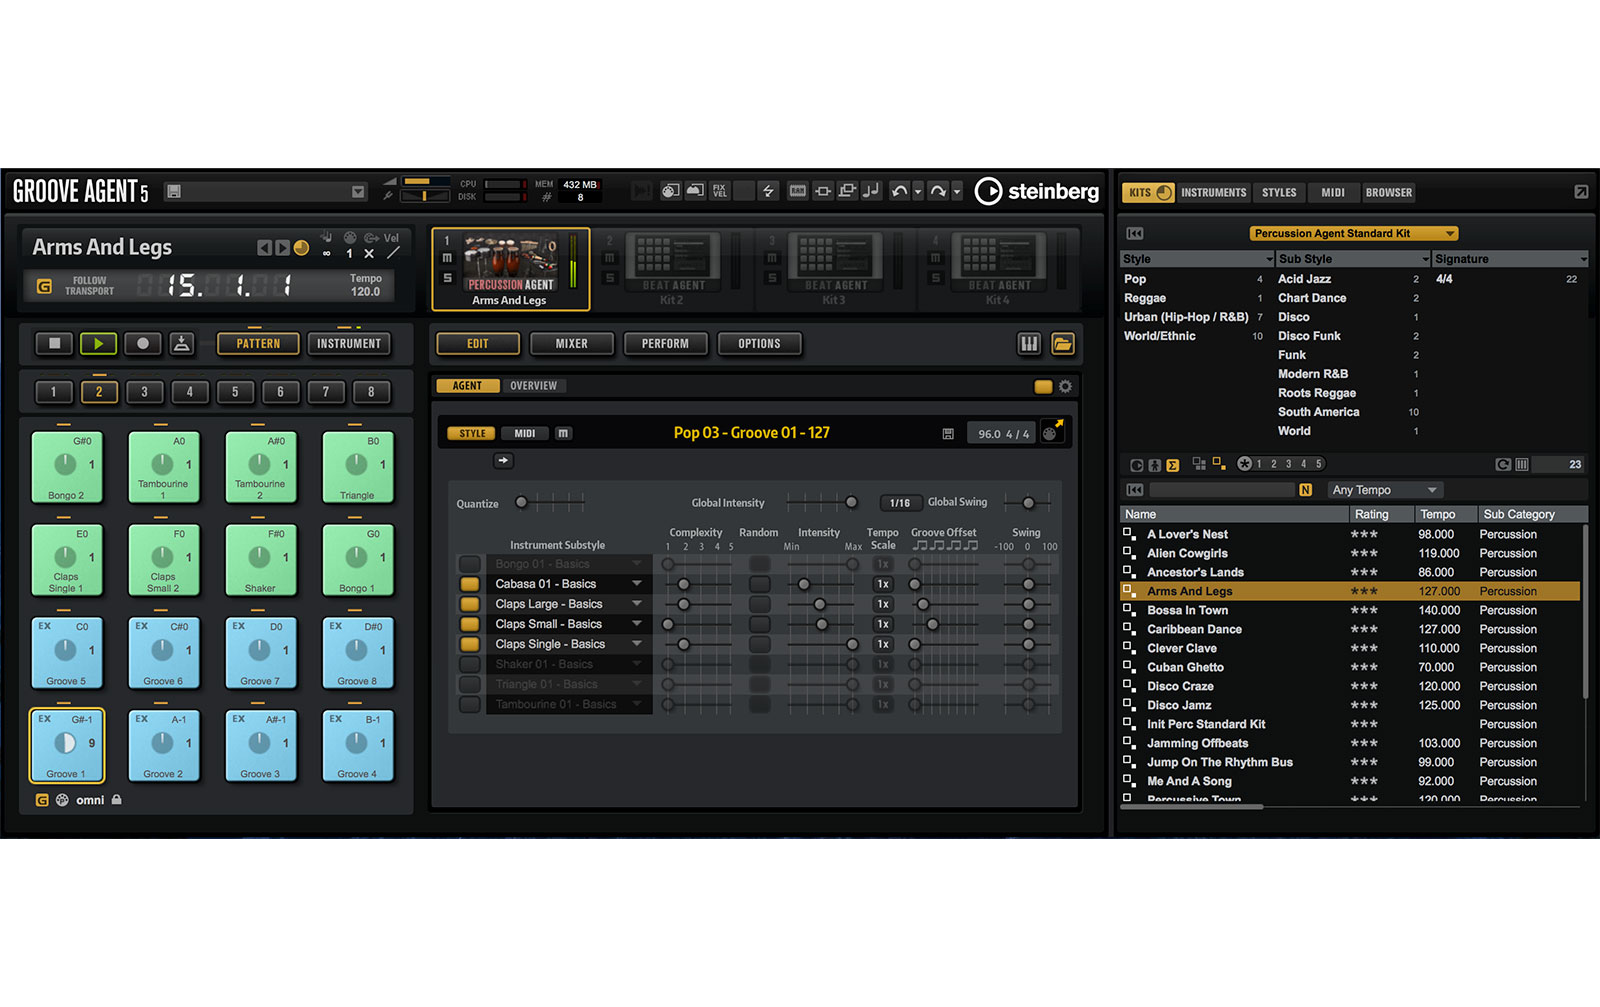
Task: Click the musical notes icon in the toolbar
Action: (871, 191)
